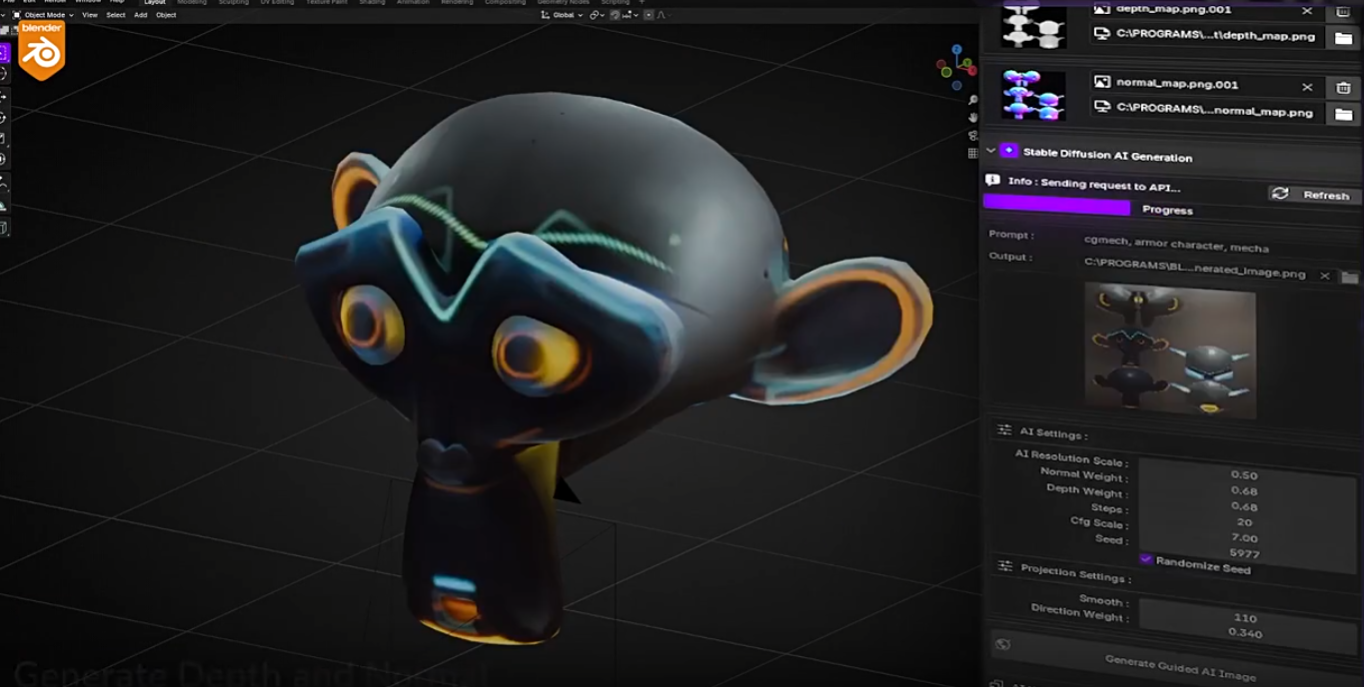Image resolution: width=1364 pixels, height=687 pixels.
Task: Click the Cfg Scale 7.00 field
Action: tap(1243, 537)
